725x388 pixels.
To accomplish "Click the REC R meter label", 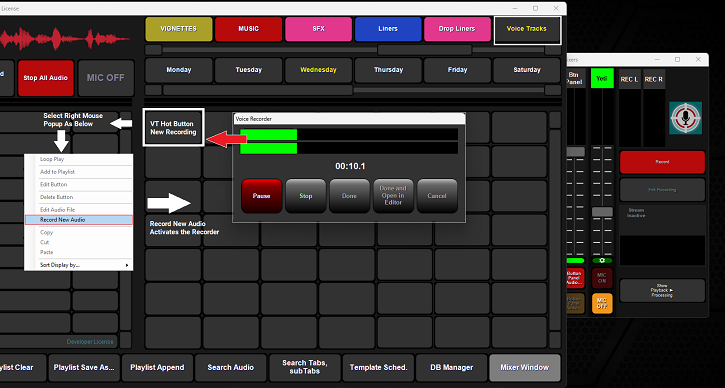I will coord(653,80).
